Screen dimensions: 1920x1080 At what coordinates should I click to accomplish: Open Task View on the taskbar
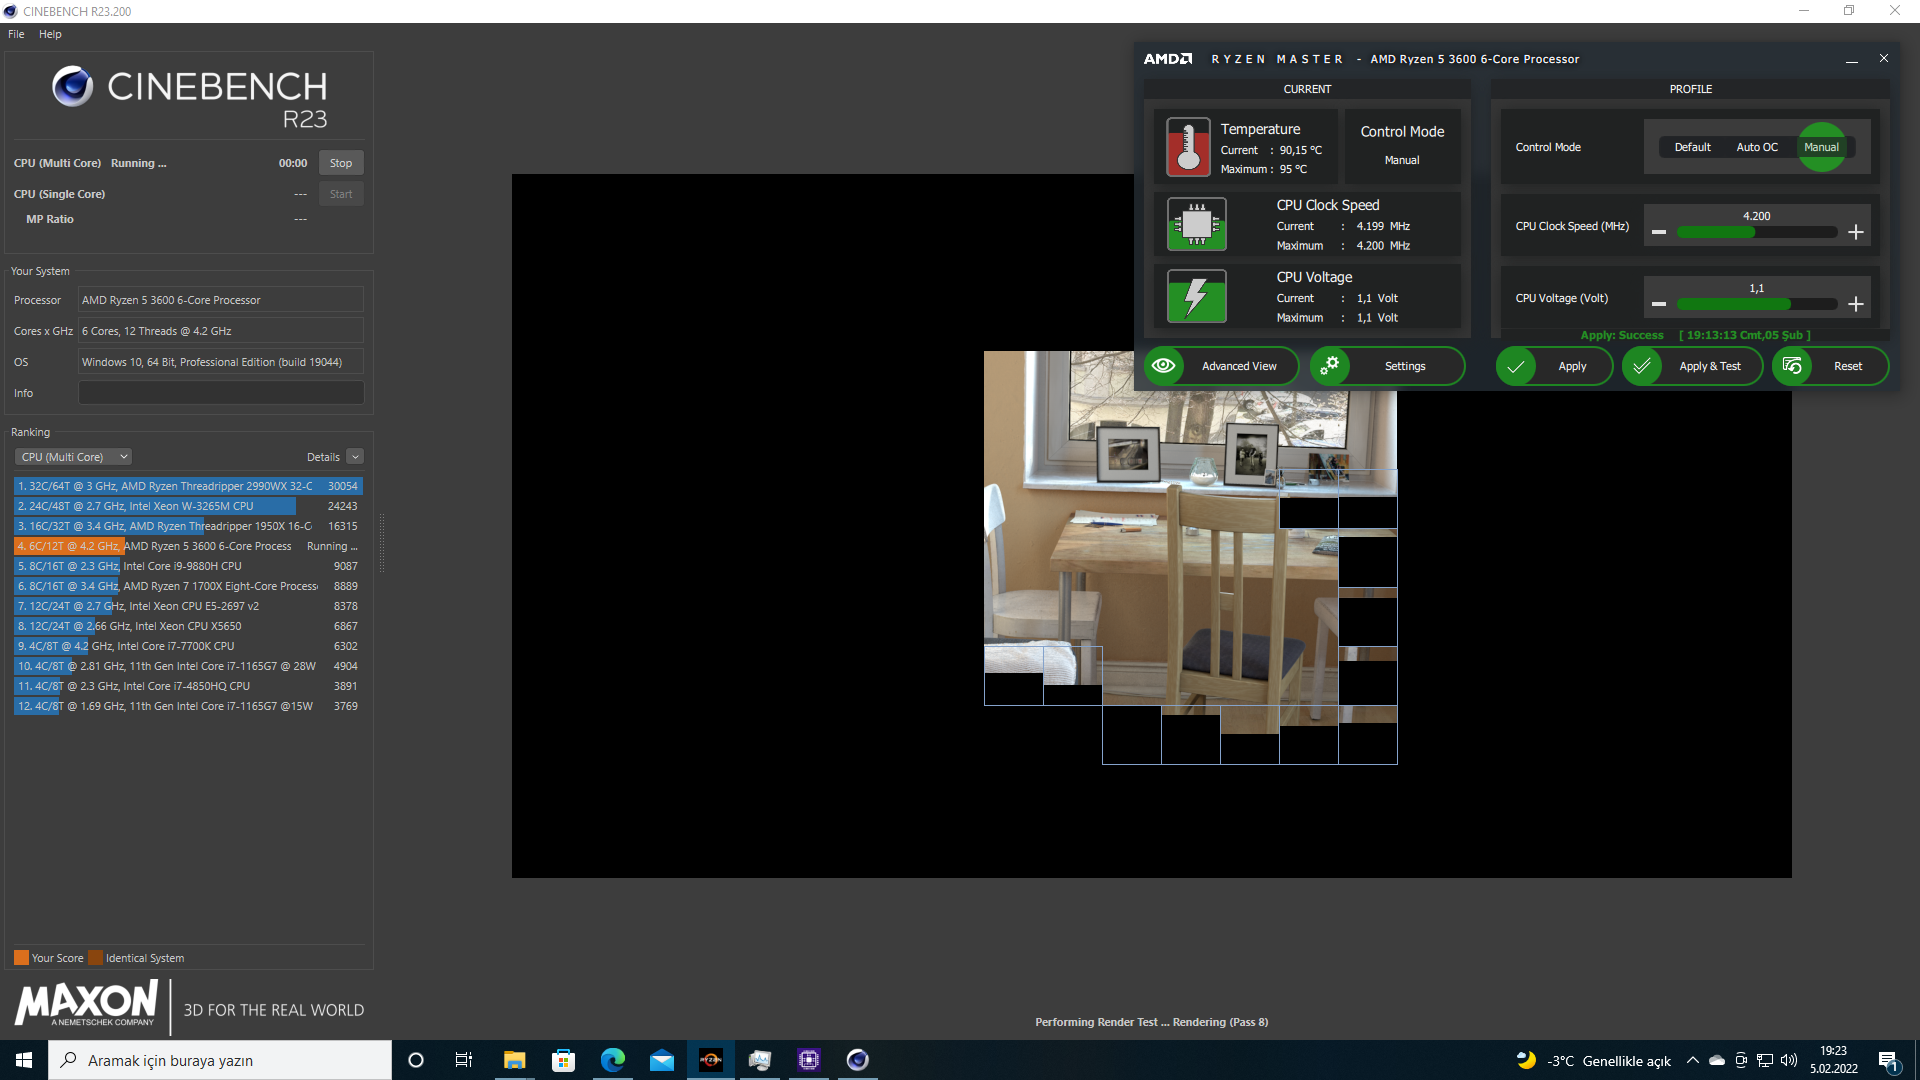[x=464, y=1060]
